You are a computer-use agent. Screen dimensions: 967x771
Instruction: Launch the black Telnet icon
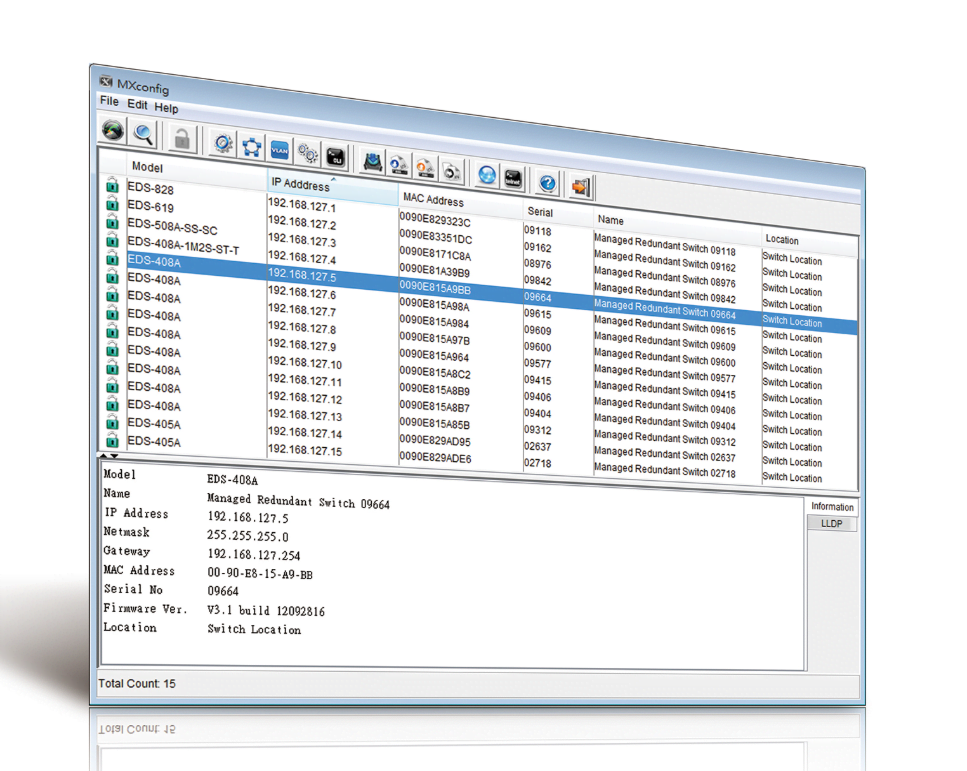[x=513, y=179]
